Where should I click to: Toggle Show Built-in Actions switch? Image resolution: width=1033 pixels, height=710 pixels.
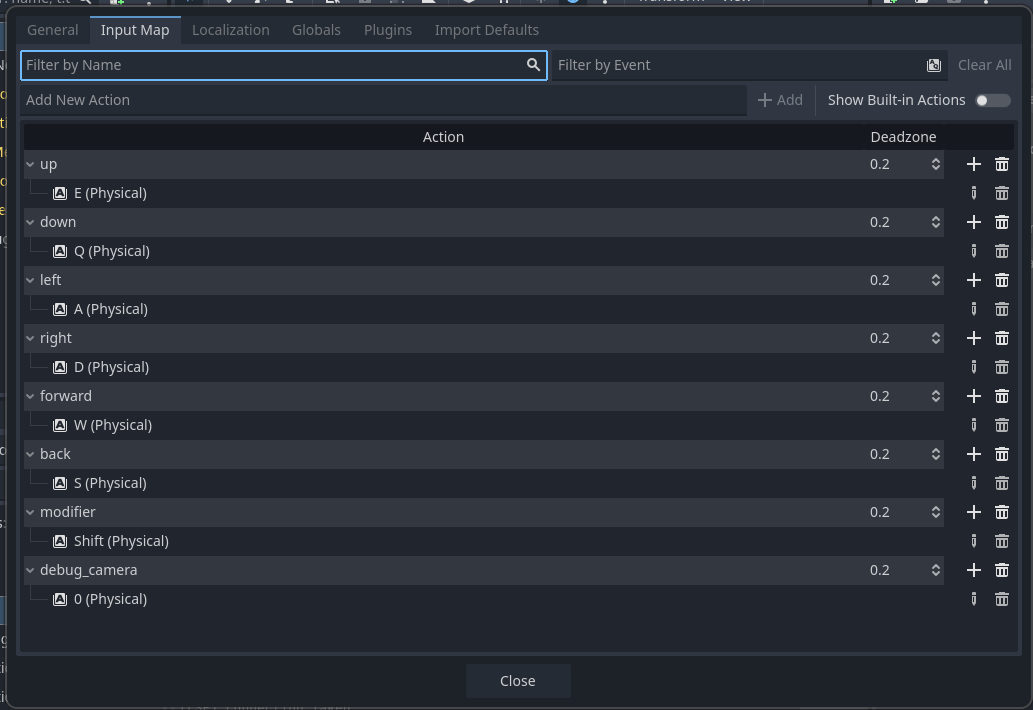(992, 100)
